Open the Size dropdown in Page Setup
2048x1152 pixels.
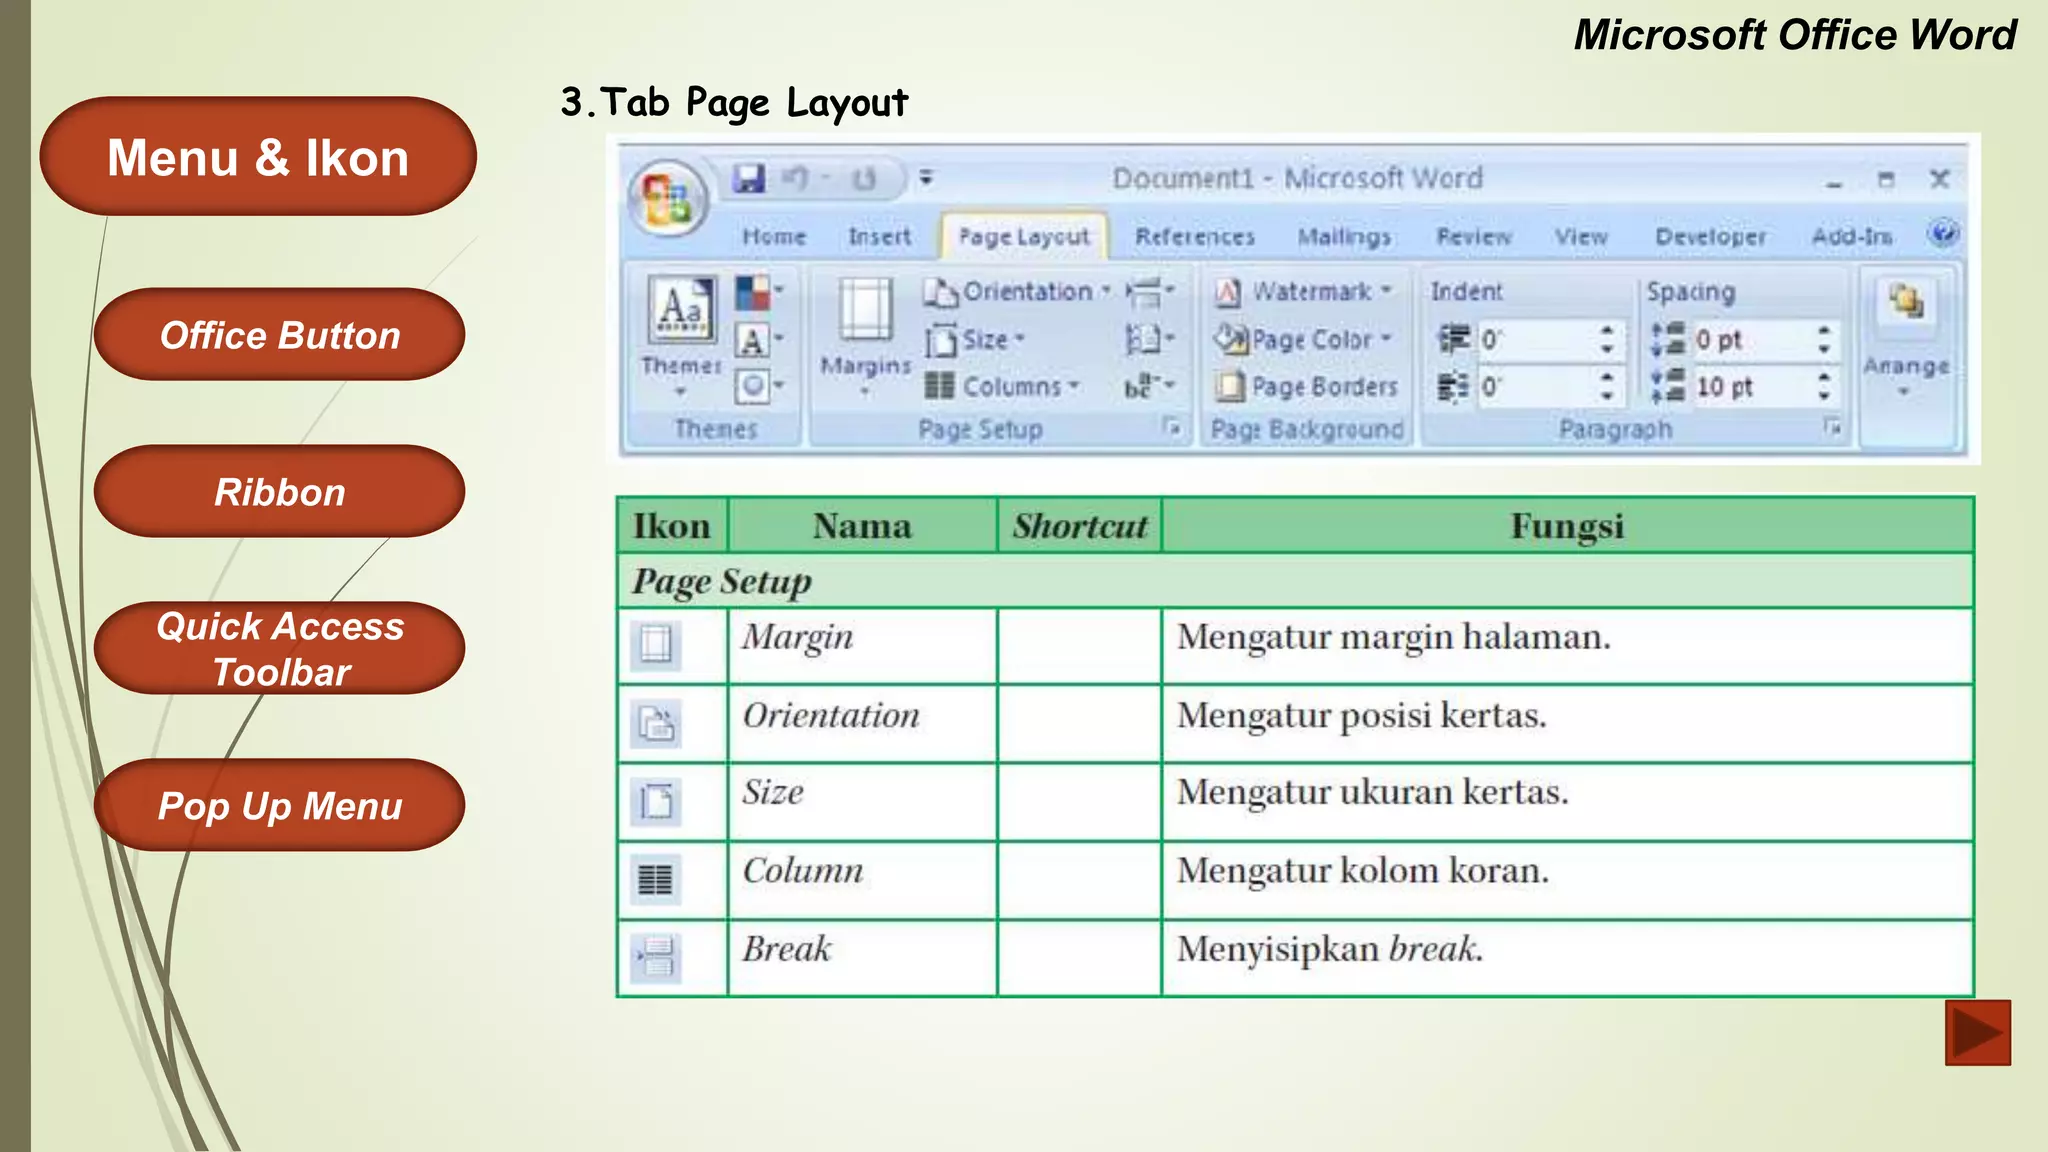(976, 340)
